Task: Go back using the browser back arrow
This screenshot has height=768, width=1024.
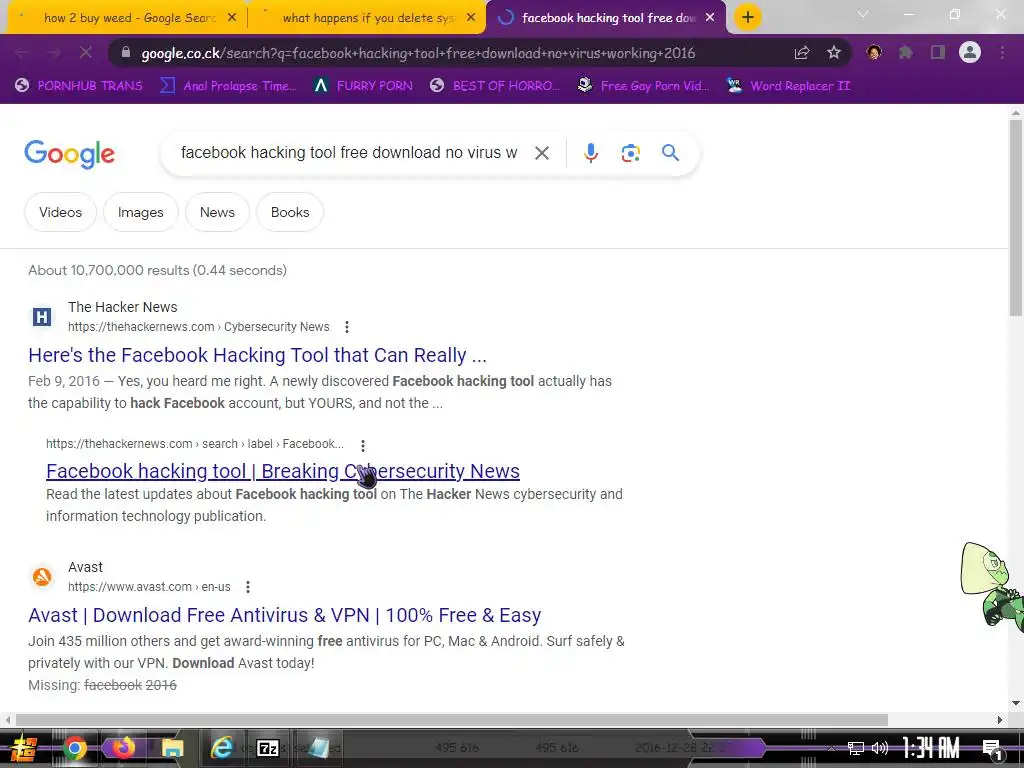Action: 22,52
